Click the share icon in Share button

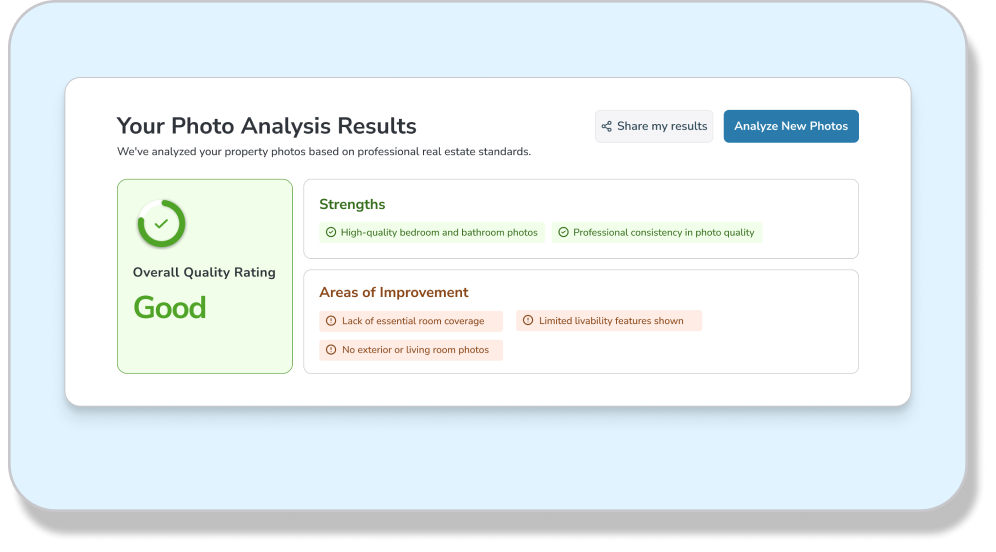point(606,127)
